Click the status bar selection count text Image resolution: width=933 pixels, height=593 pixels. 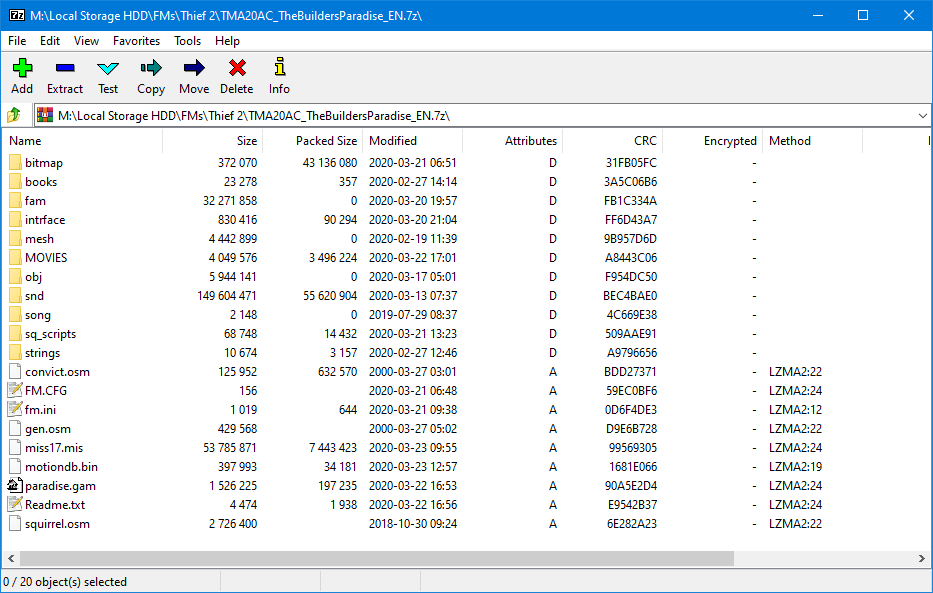point(65,582)
